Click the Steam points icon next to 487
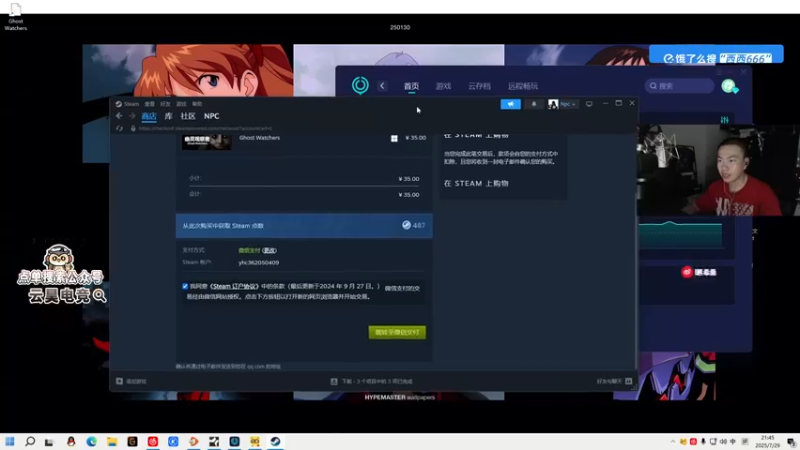 click(406, 225)
